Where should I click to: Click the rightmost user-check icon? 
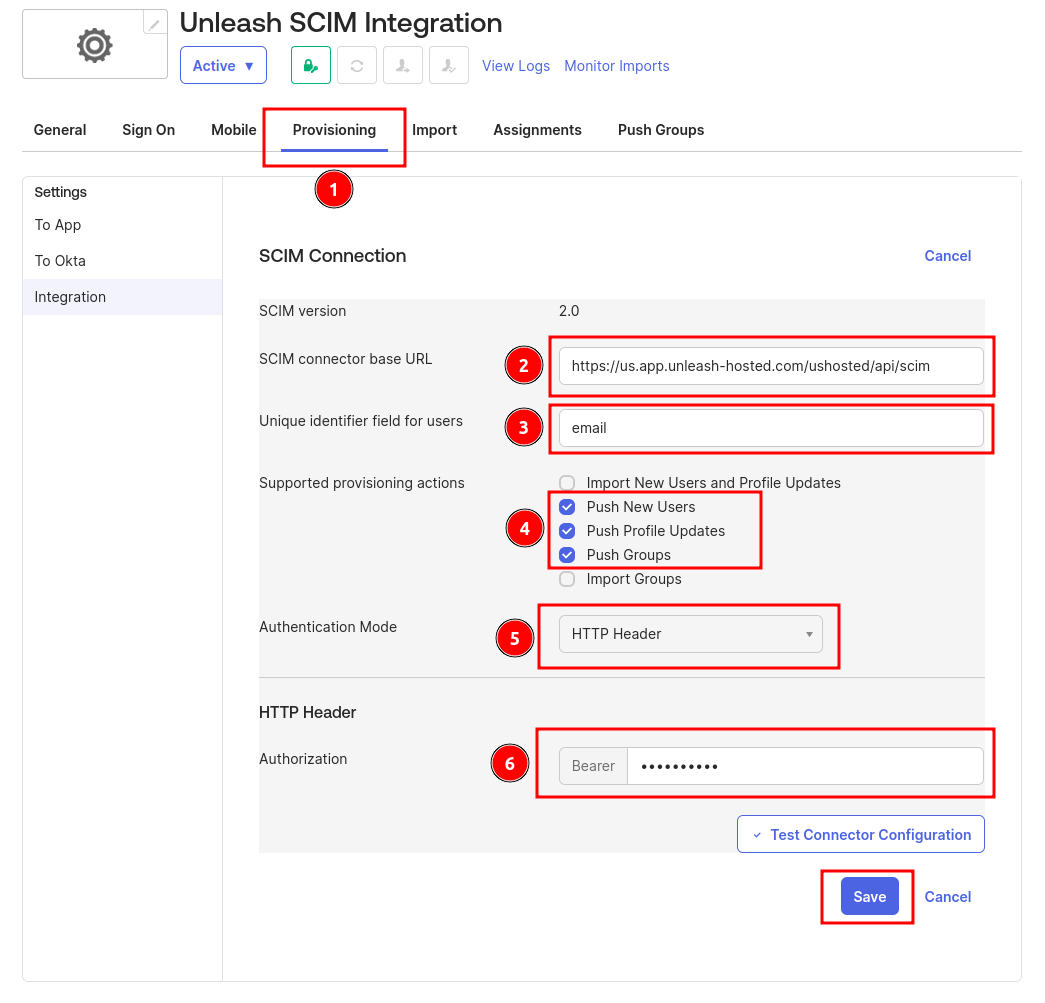click(x=447, y=64)
